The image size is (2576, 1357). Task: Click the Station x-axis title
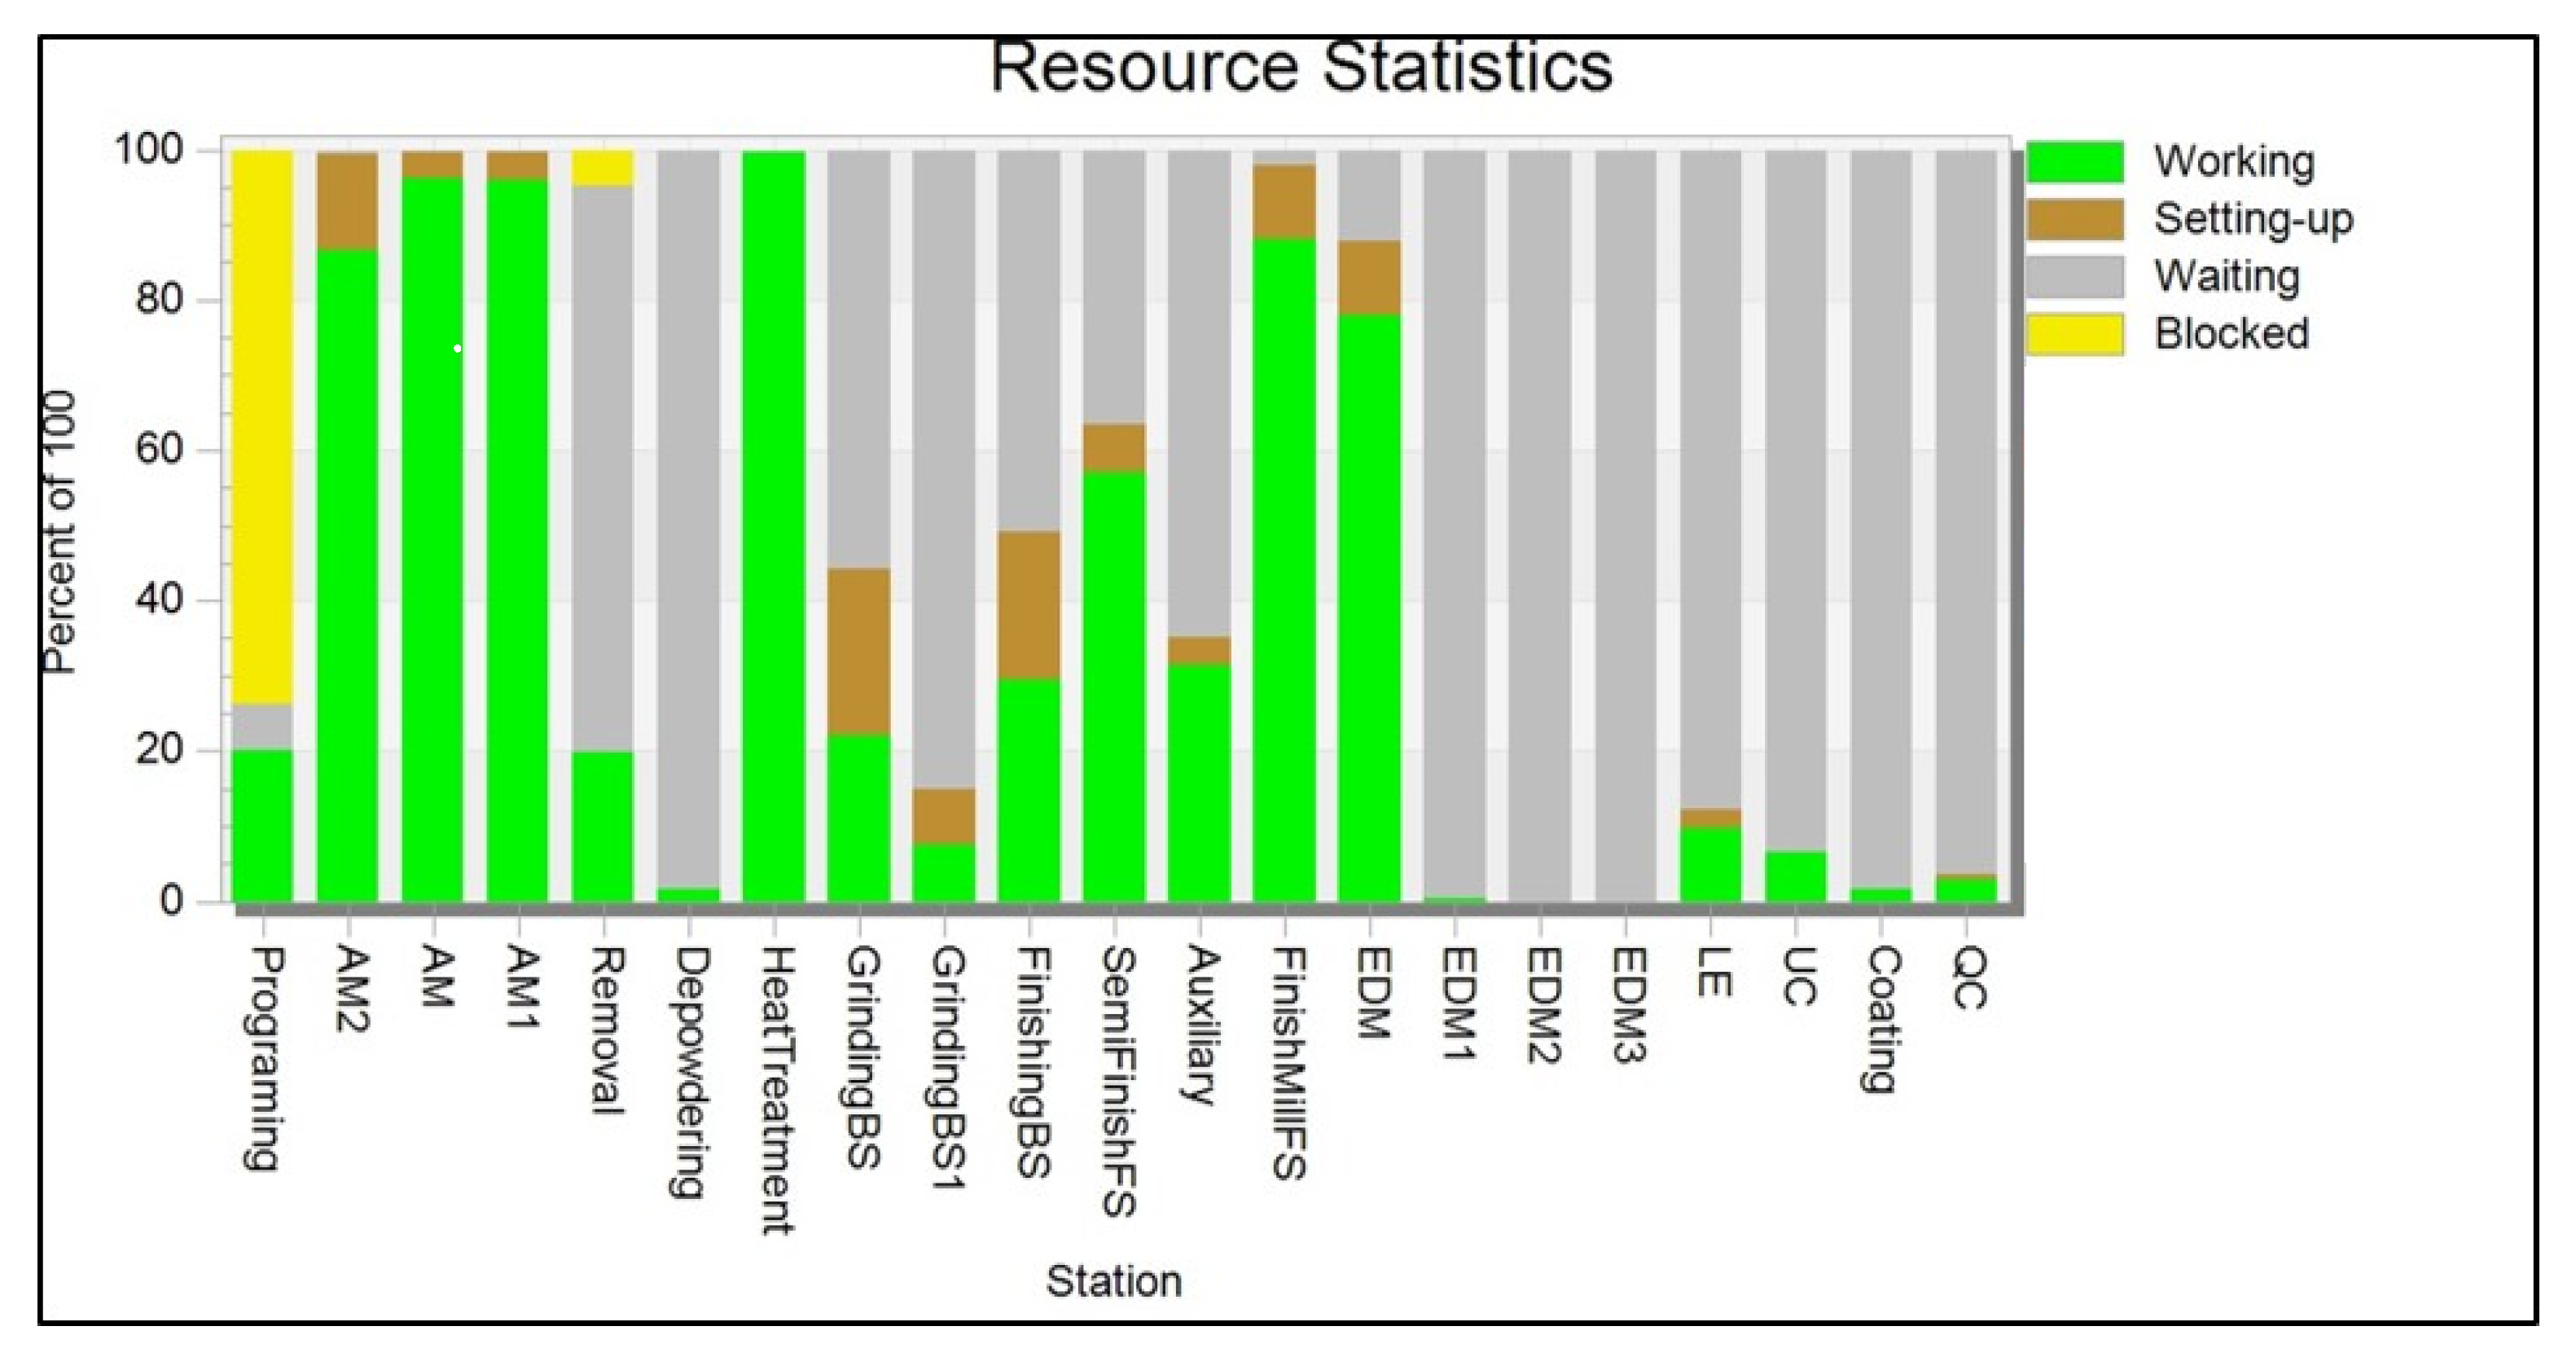point(1113,1281)
